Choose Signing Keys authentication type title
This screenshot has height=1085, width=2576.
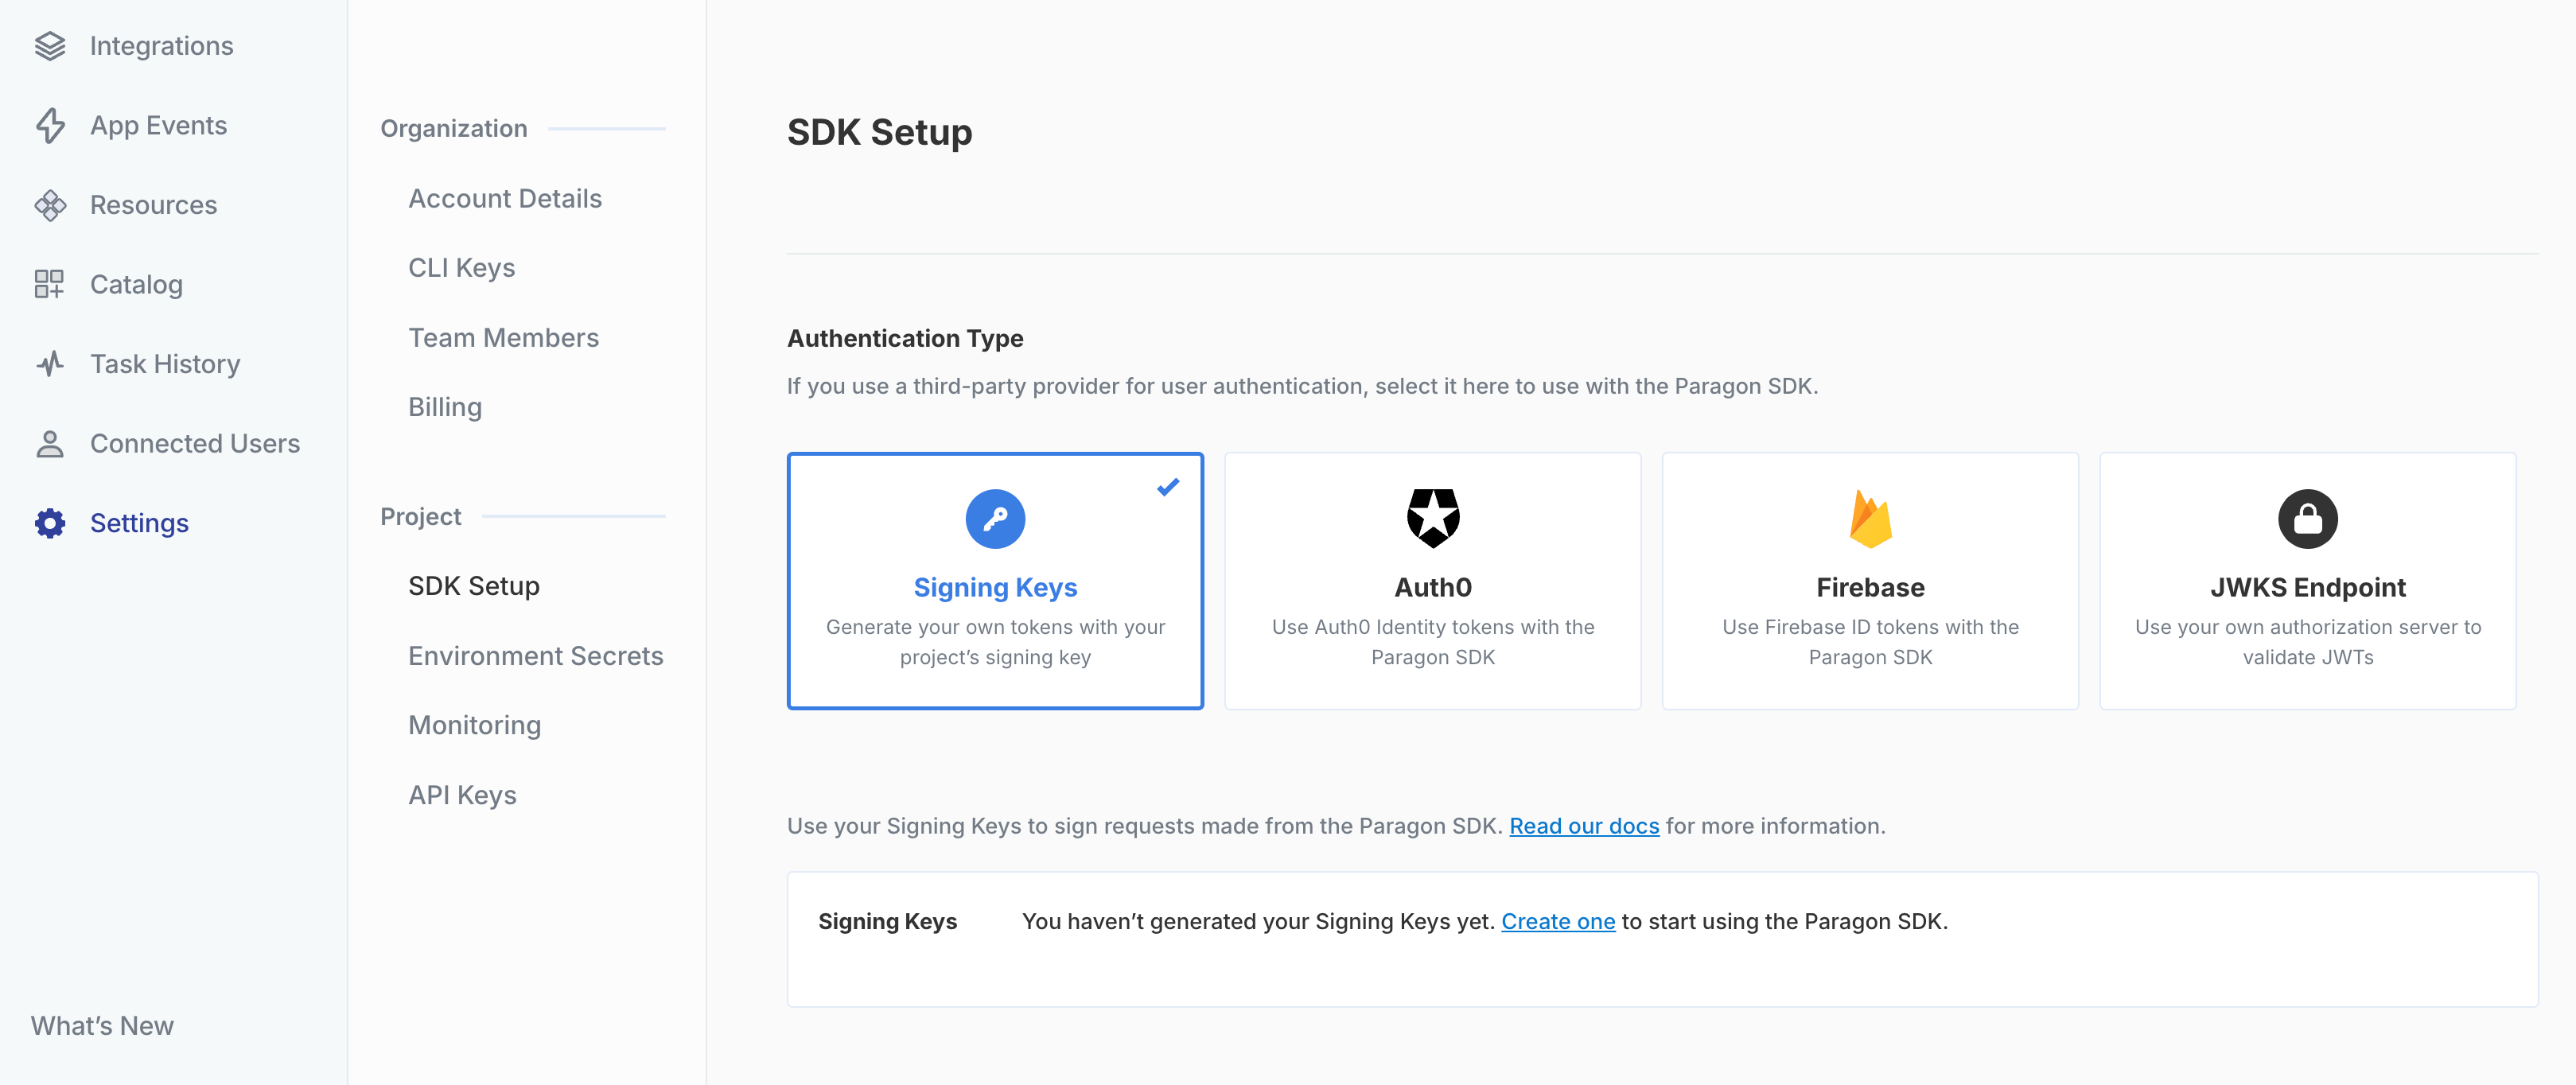[995, 587]
